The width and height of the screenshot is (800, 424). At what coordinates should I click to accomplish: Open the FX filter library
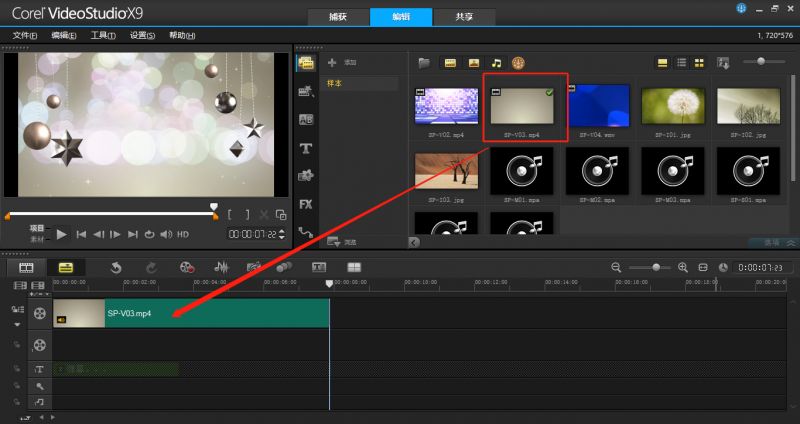[x=306, y=204]
